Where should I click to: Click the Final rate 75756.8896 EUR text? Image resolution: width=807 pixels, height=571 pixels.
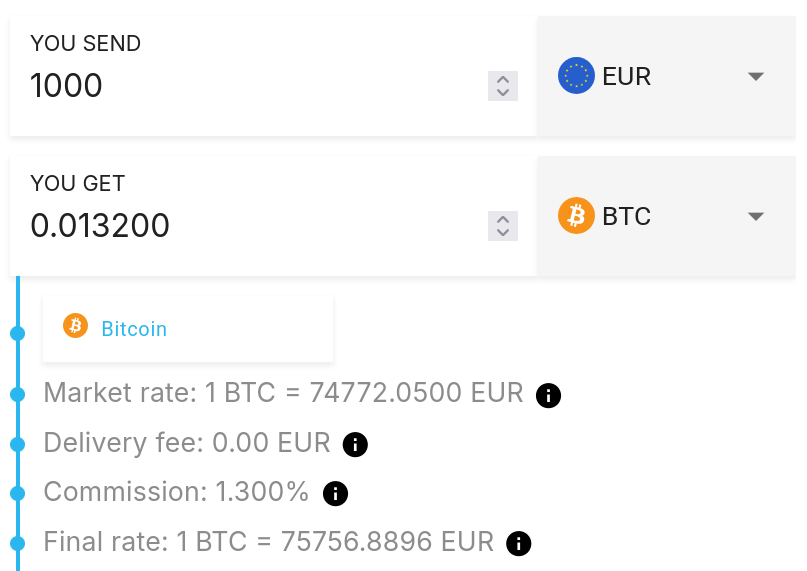268,542
